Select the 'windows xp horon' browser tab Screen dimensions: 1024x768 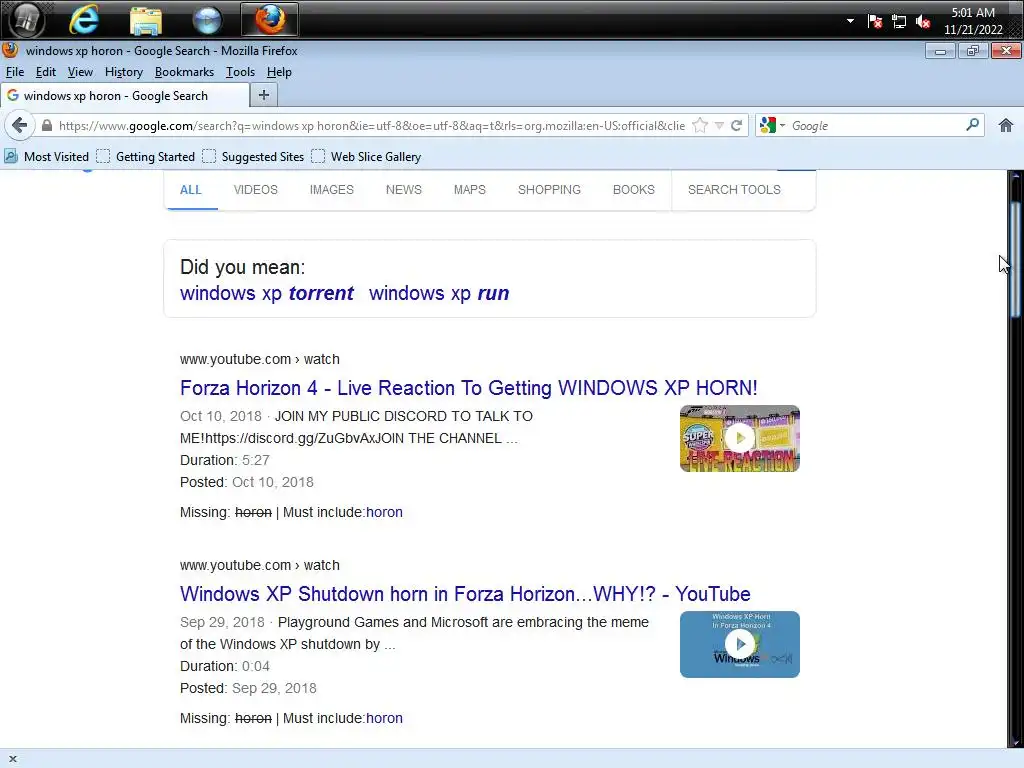[125, 95]
